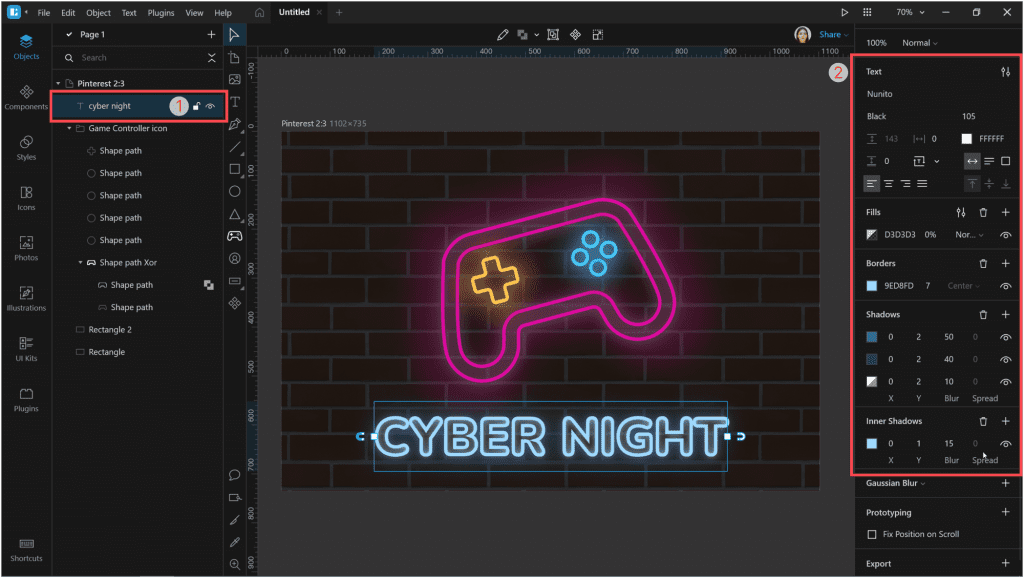Open the Normal blend mode dropdown

(920, 43)
